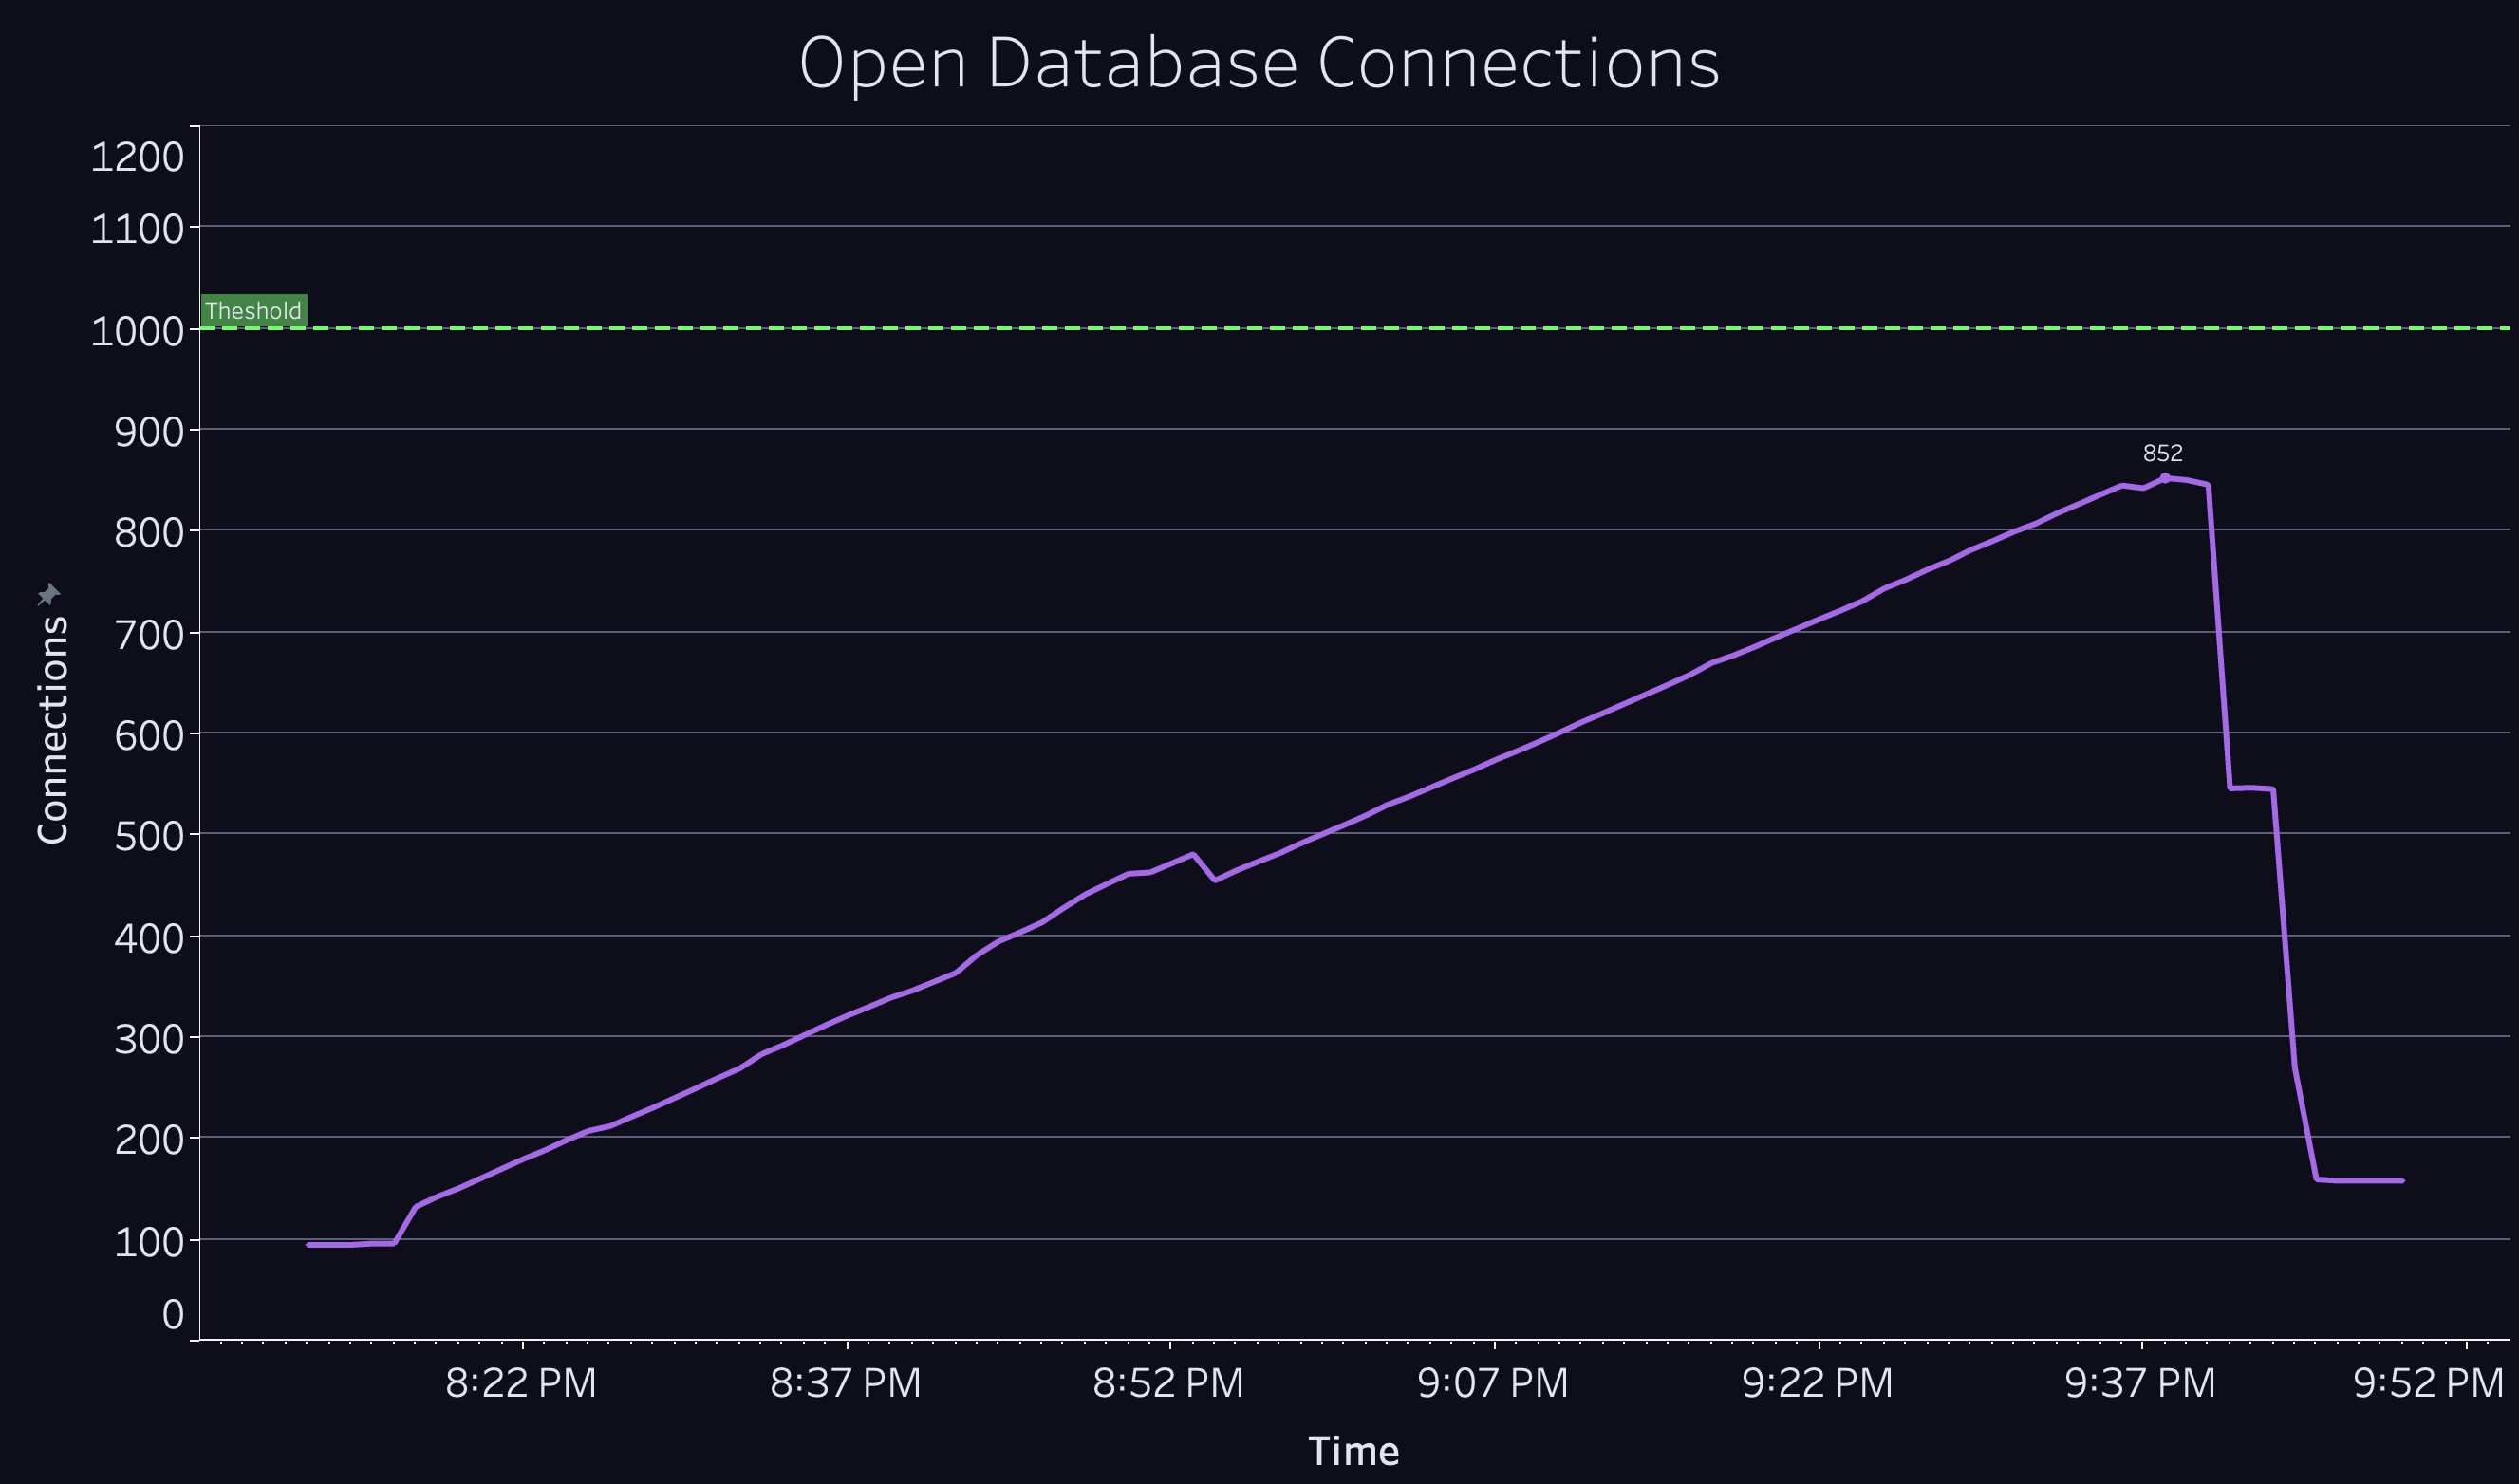The image size is (2519, 1484).
Task: Click the 9:22 PM time tick label
Action: coord(1817,1383)
